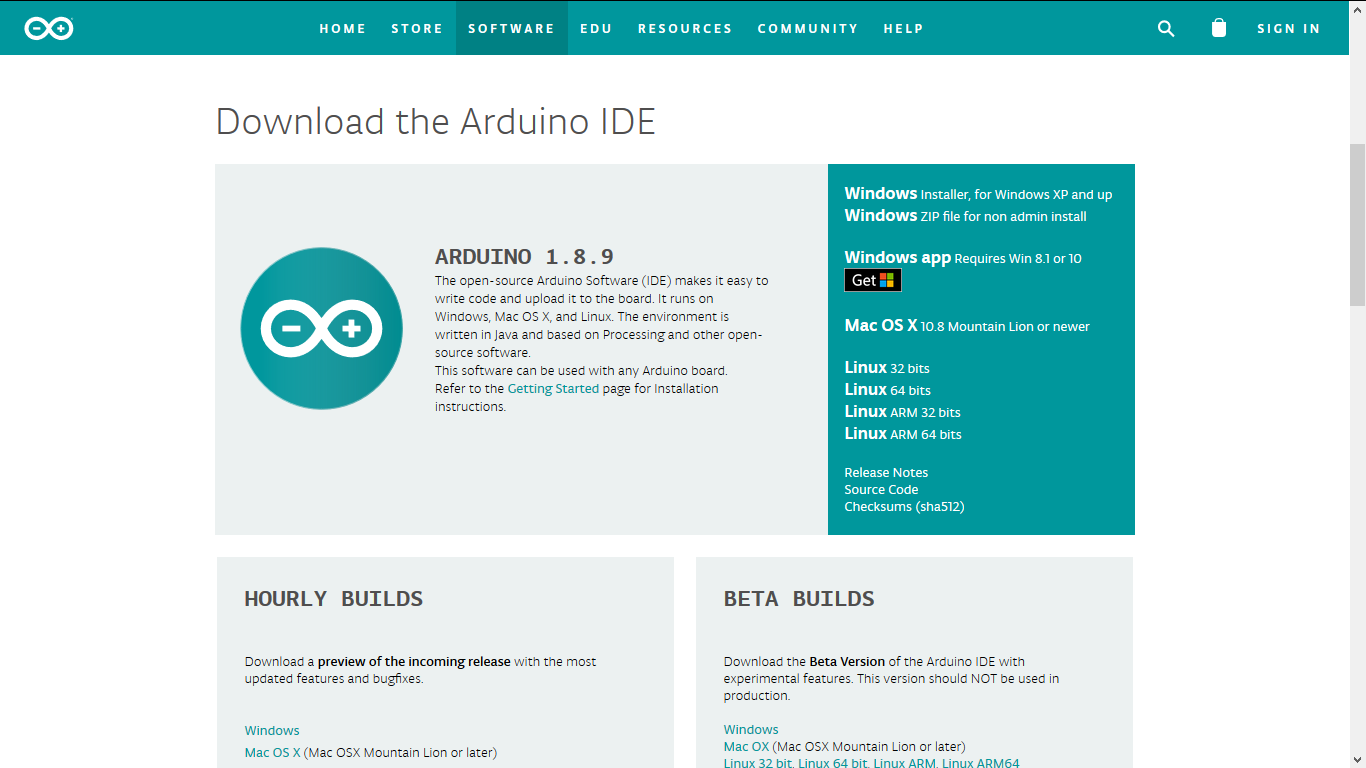Screen dimensions: 1366x768
Task: Open the Source Code link
Action: click(881, 489)
